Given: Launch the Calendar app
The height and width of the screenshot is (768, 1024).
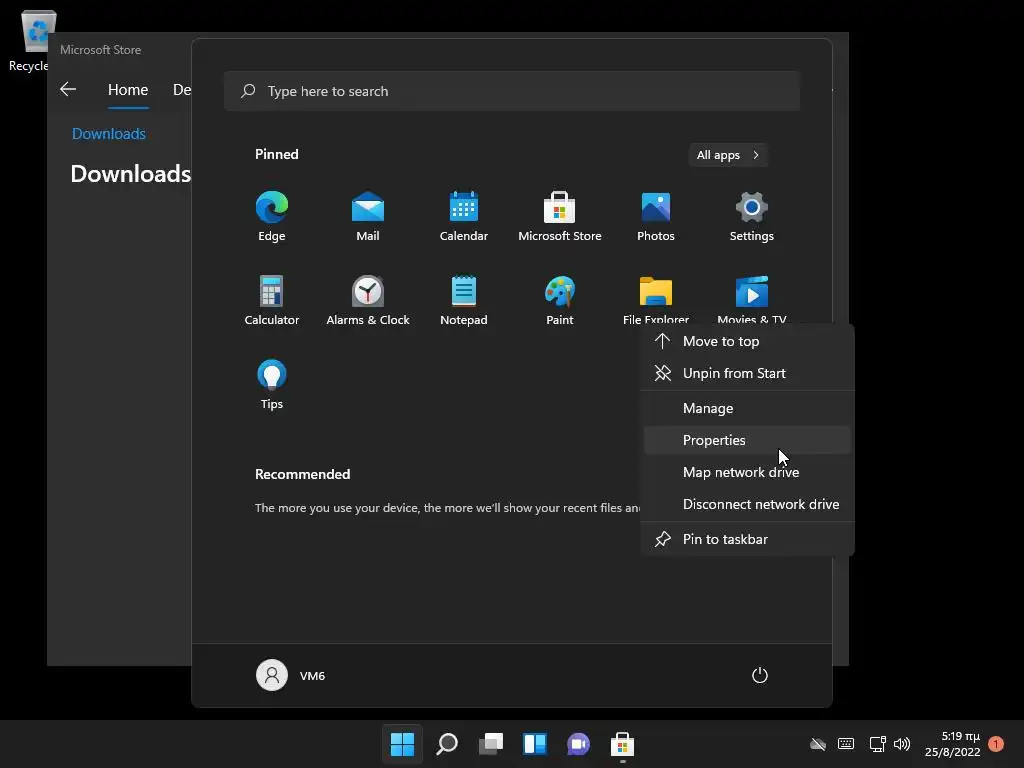Looking at the screenshot, I should [464, 216].
